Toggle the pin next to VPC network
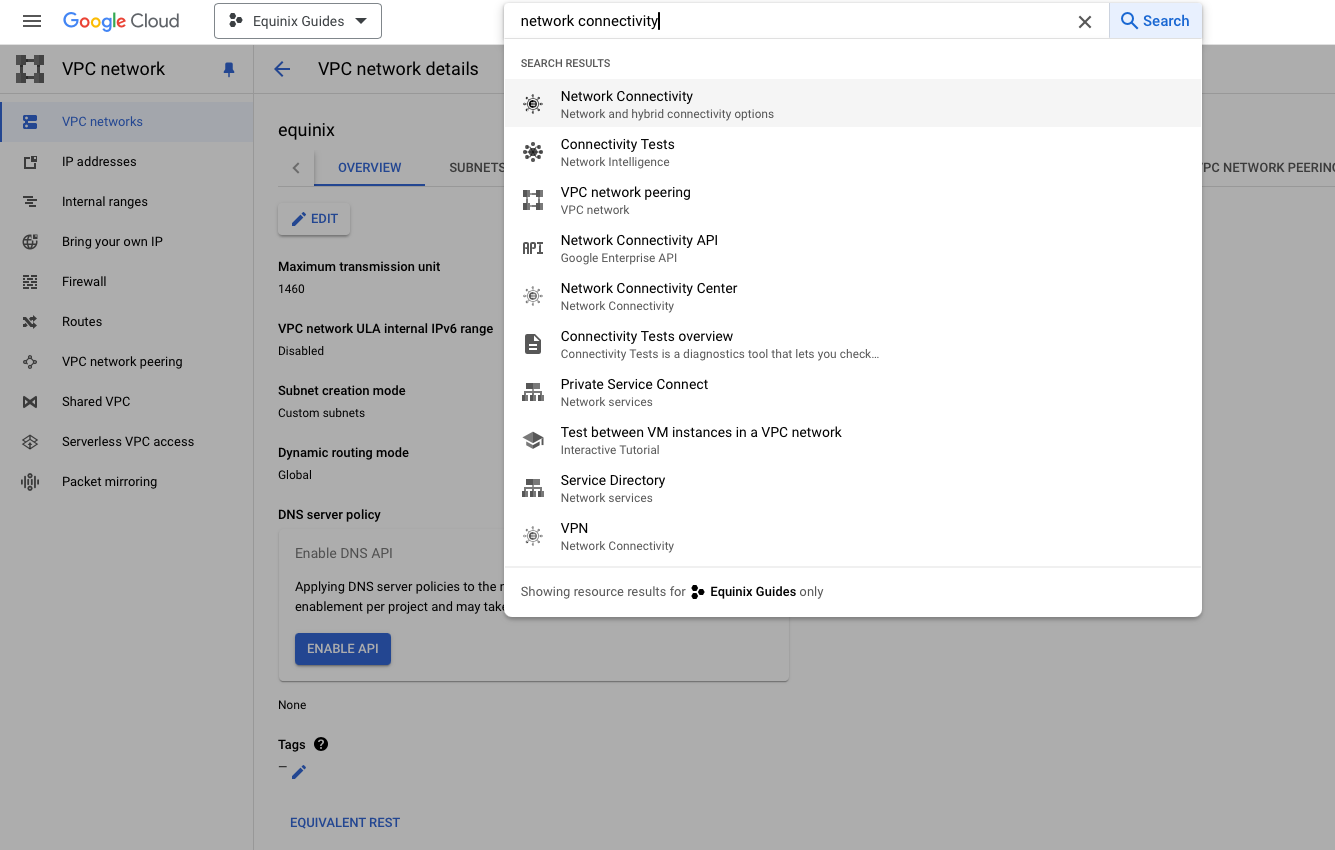Viewport: 1335px width, 850px height. (229, 69)
